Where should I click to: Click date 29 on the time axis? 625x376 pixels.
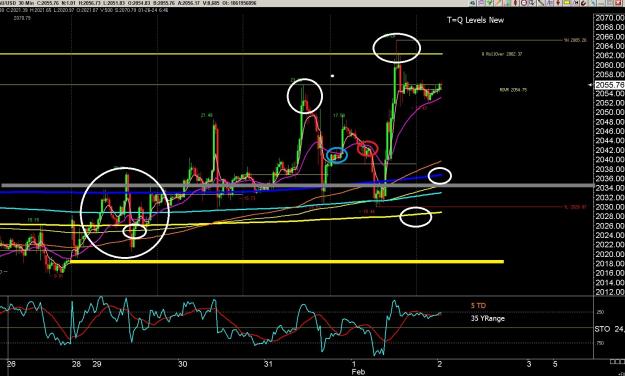point(97,364)
